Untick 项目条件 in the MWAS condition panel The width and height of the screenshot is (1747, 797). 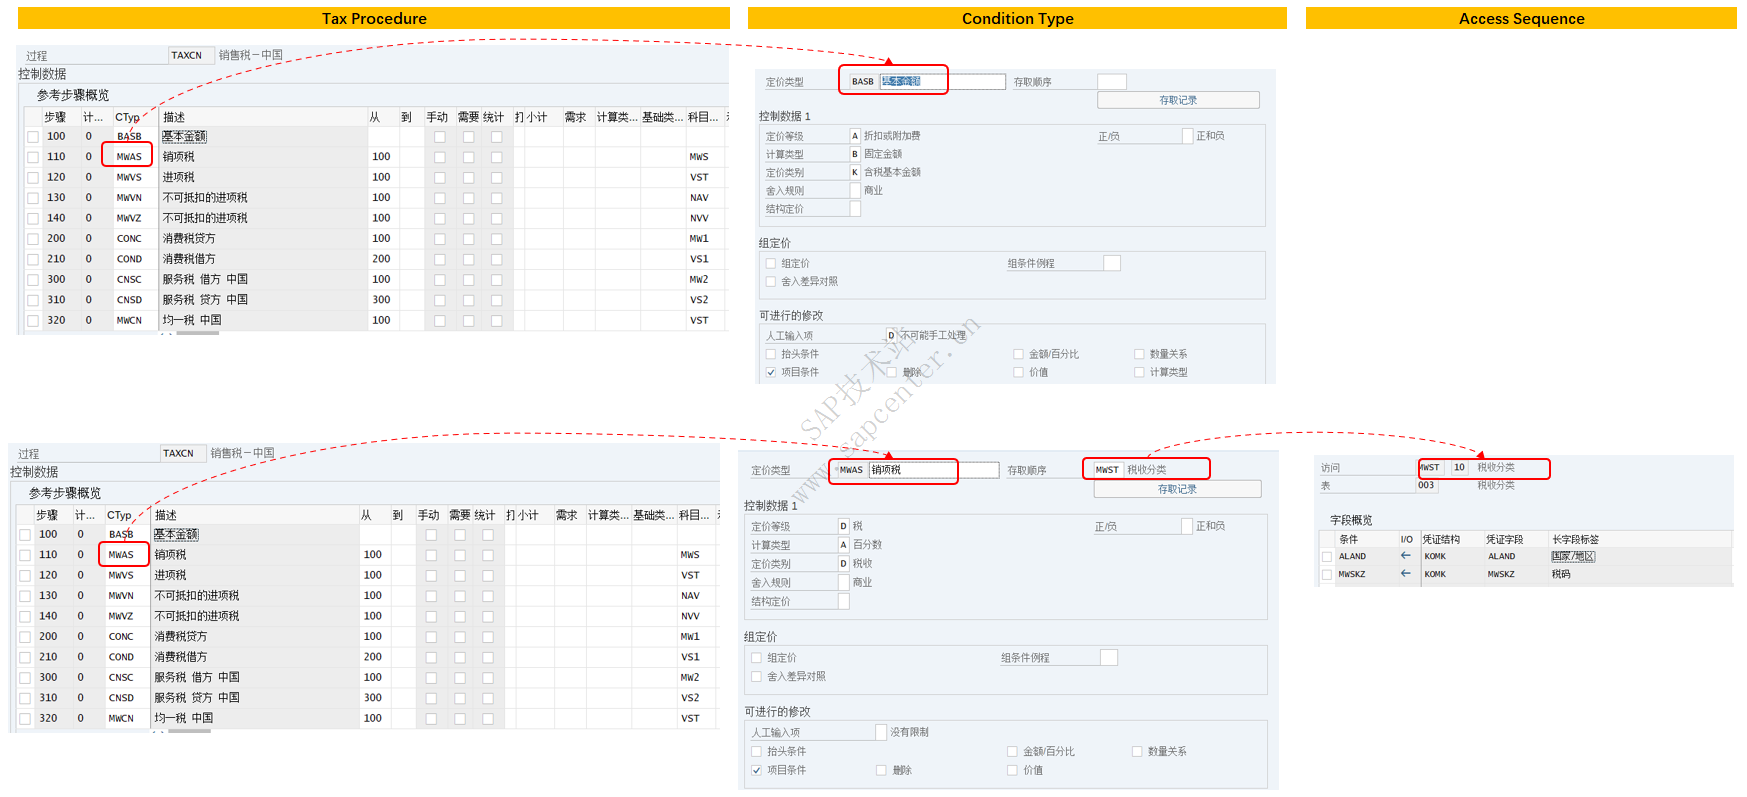(757, 770)
